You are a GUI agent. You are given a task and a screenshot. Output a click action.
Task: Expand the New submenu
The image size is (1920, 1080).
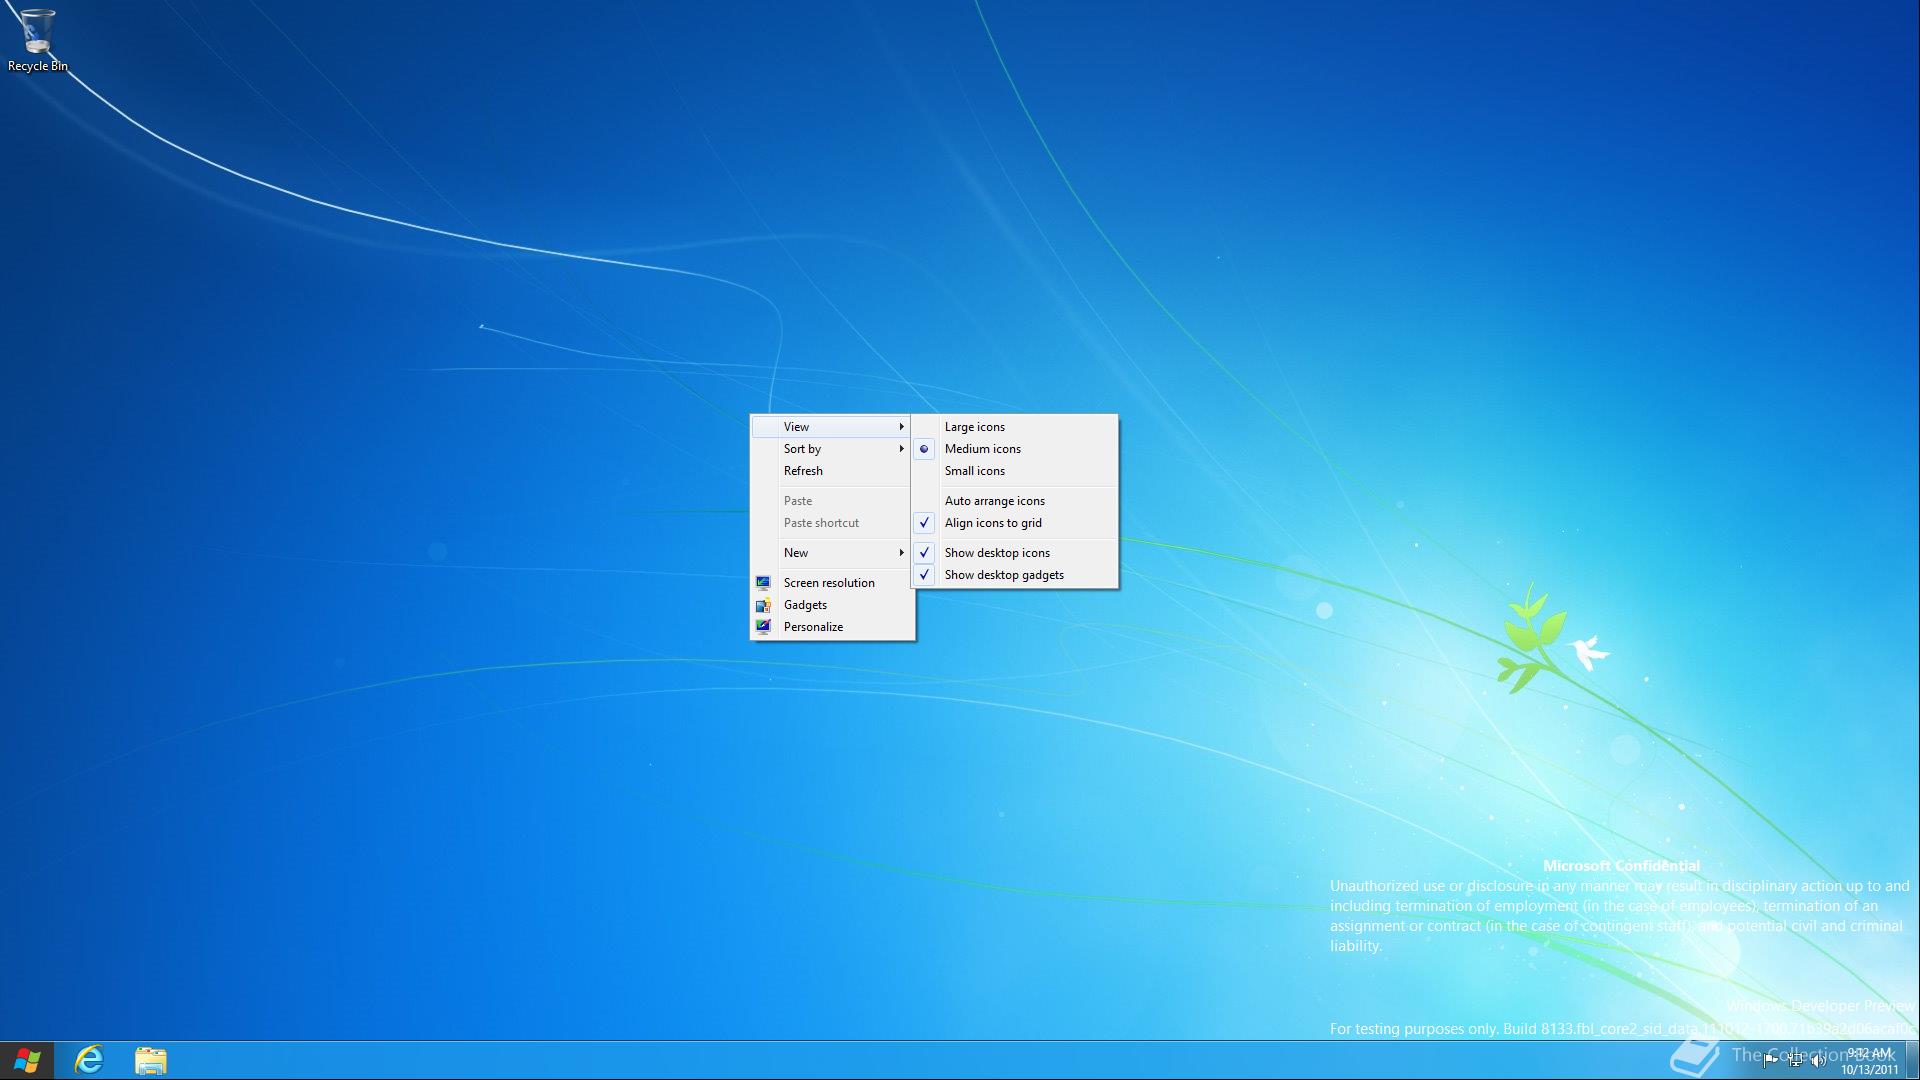pos(833,552)
